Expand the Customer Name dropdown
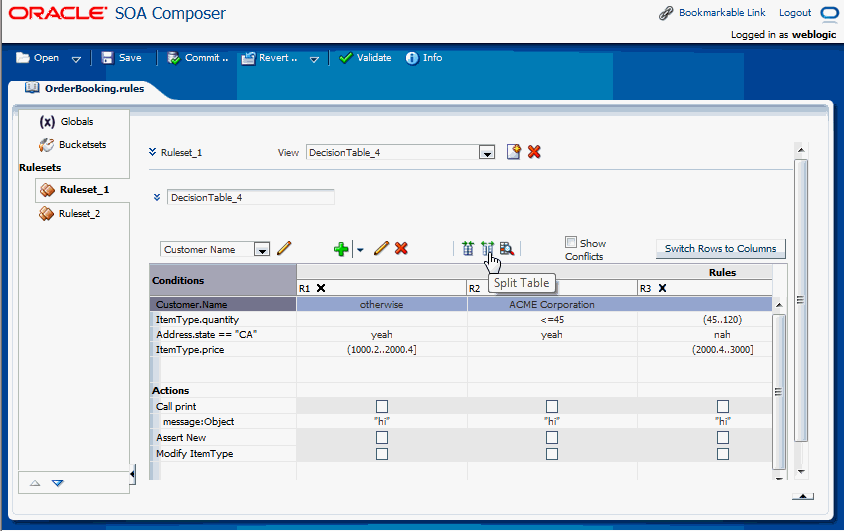Image resolution: width=844 pixels, height=531 pixels. [x=262, y=250]
